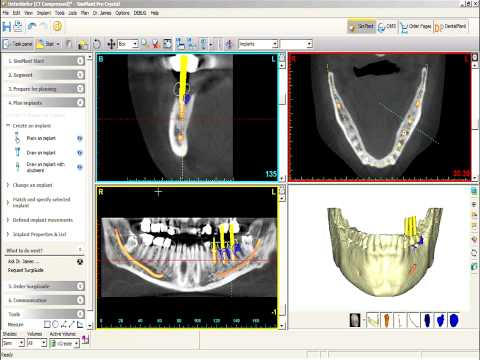Click the Save disk icon
Screen dimensions: 480x360
coord(7,26)
